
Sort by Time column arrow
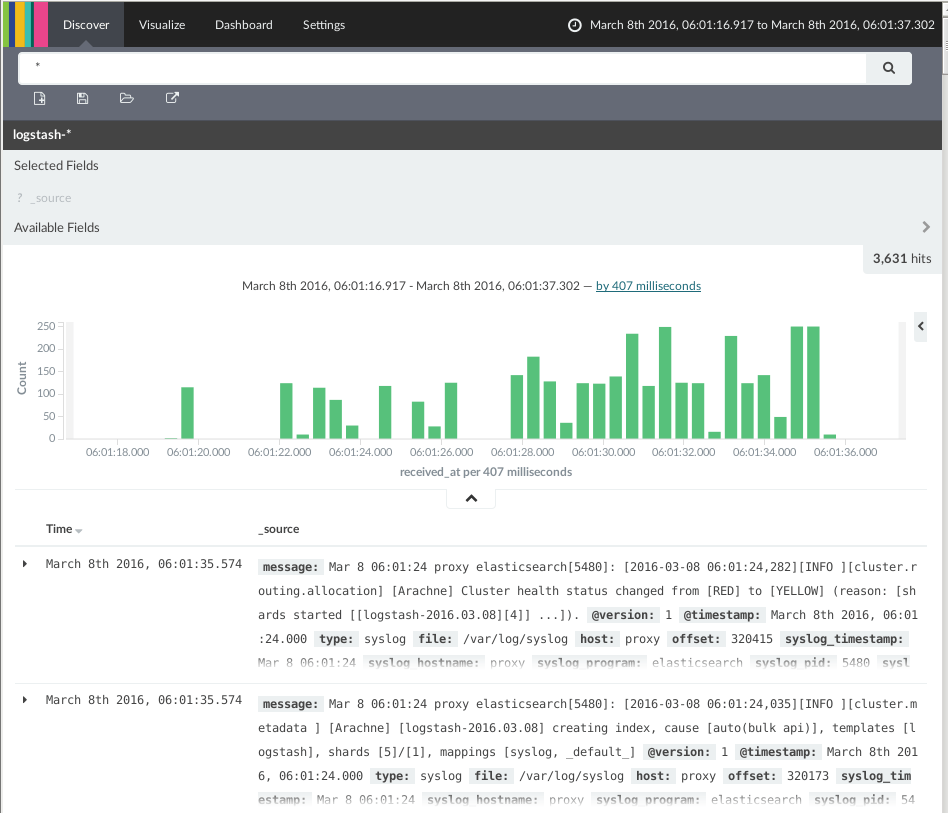79,530
